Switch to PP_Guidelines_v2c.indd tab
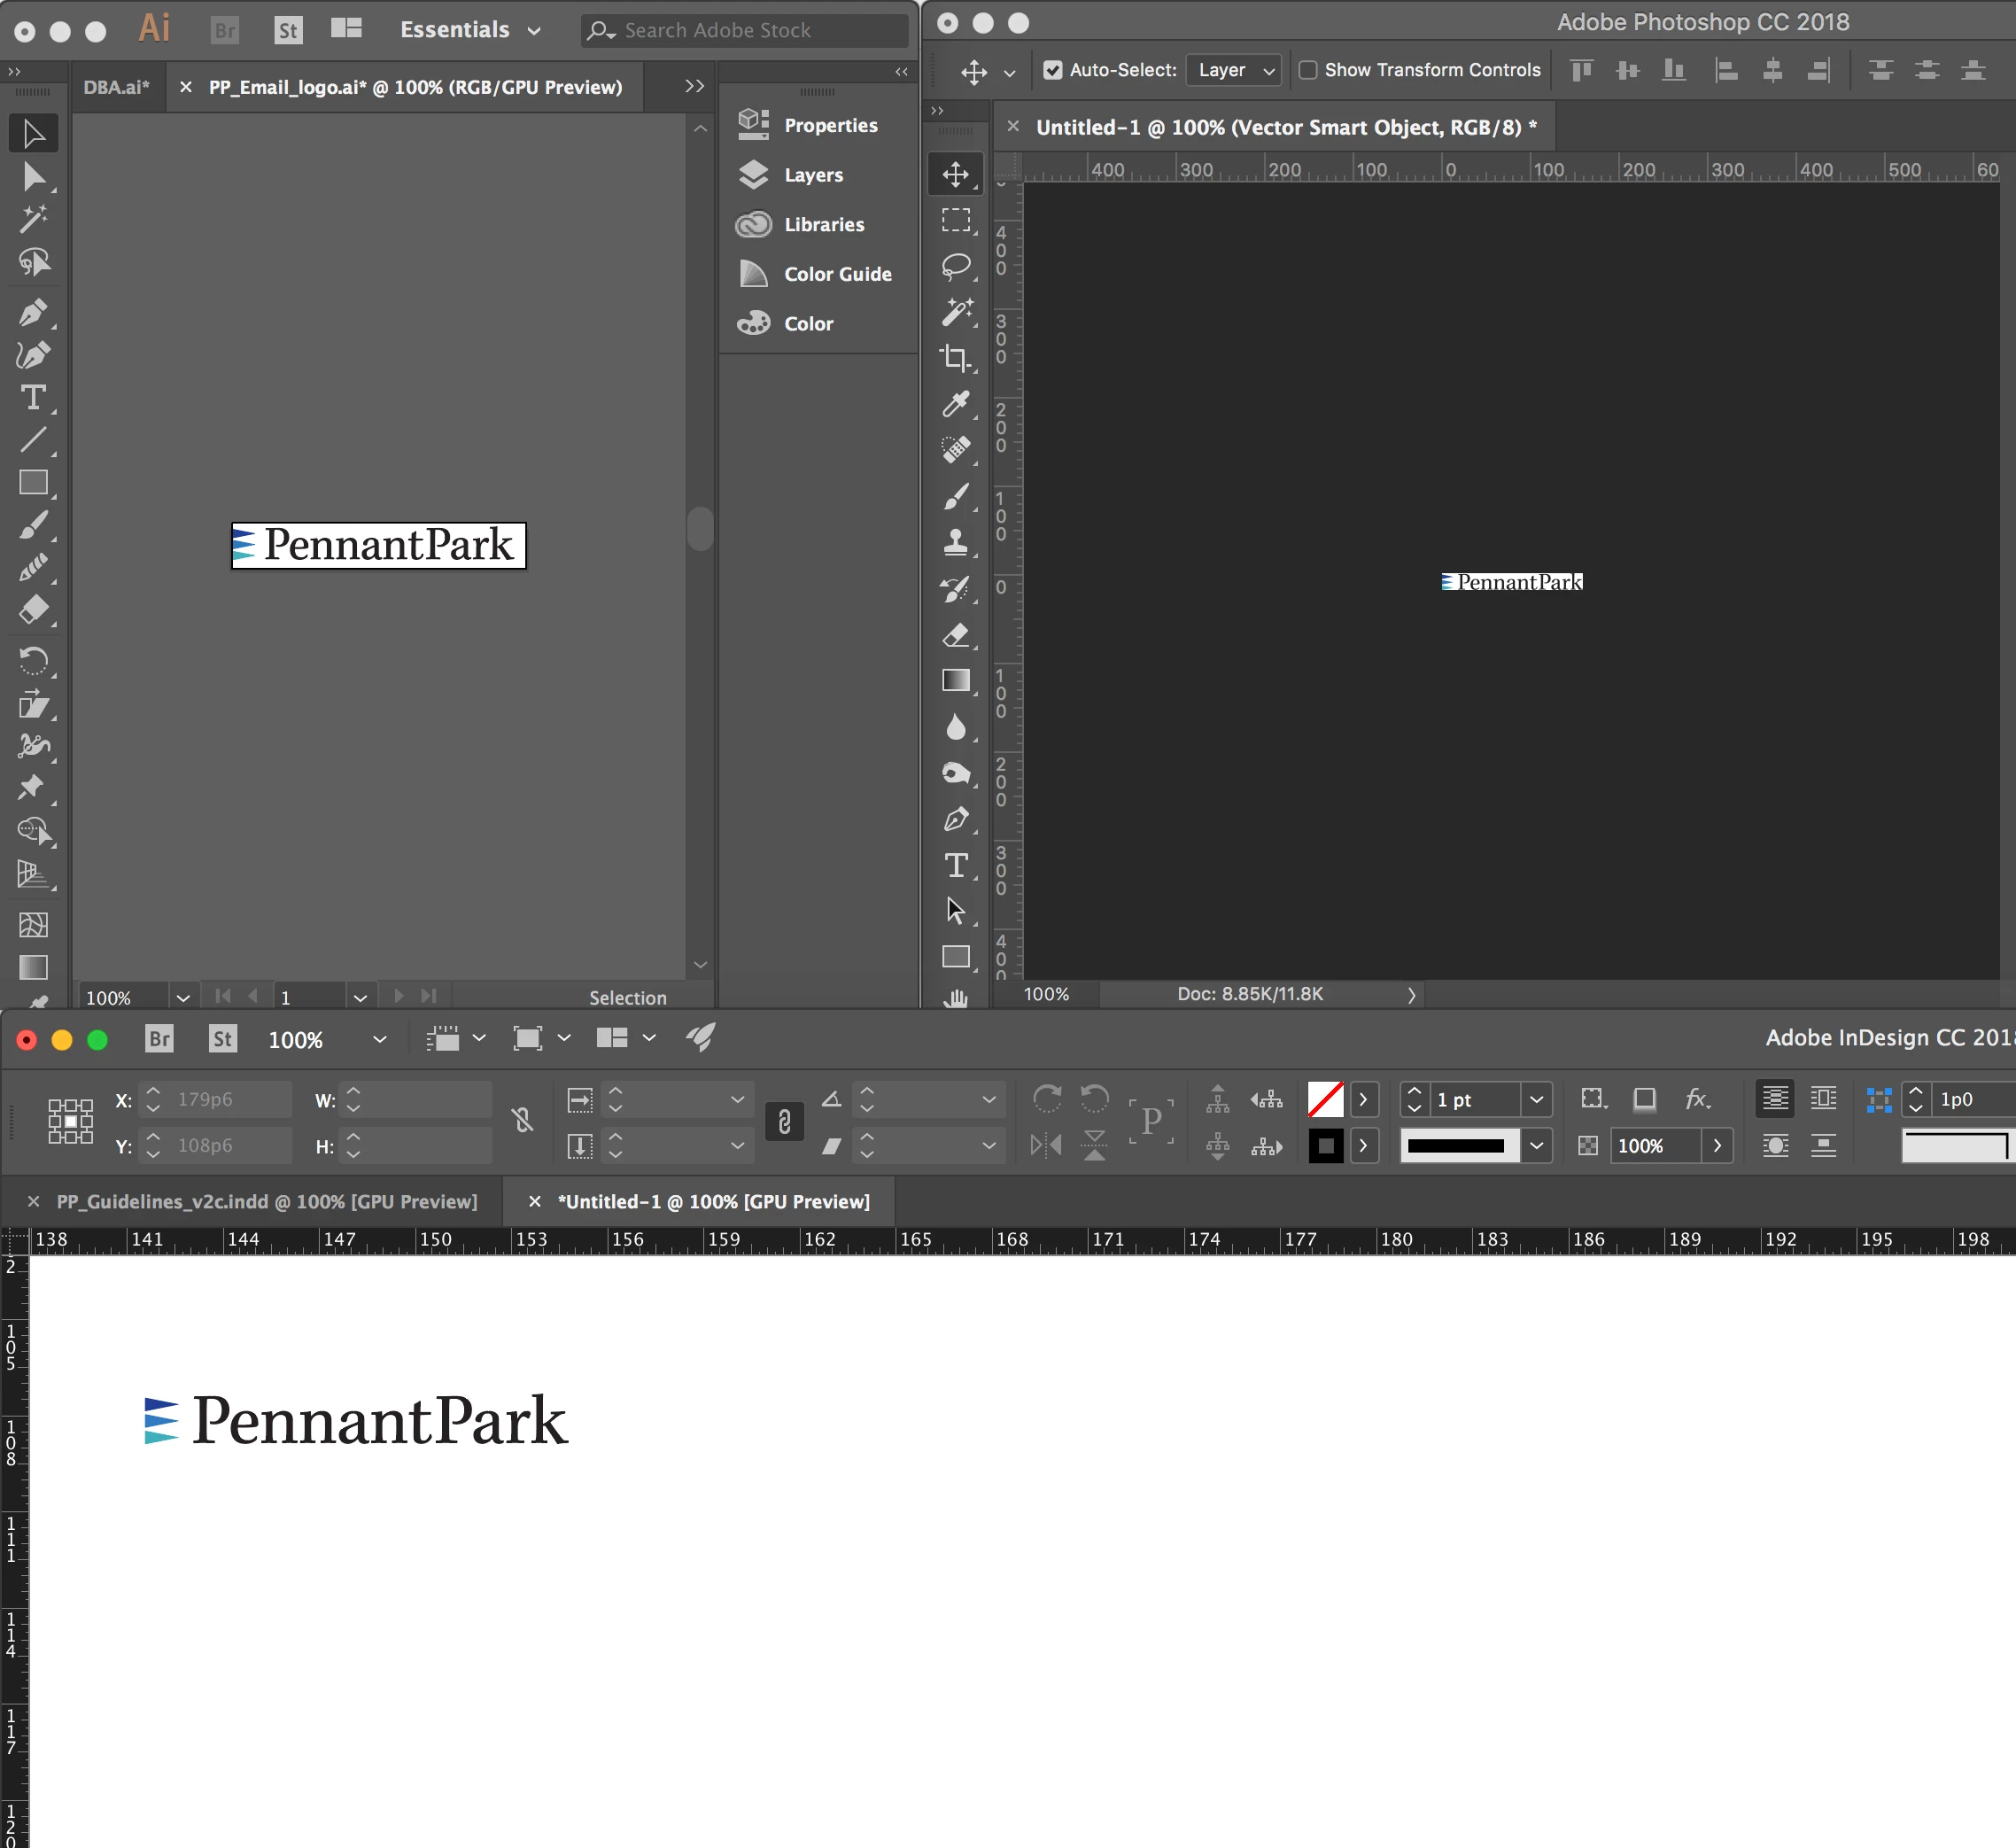The width and height of the screenshot is (2016, 1848). coord(266,1201)
